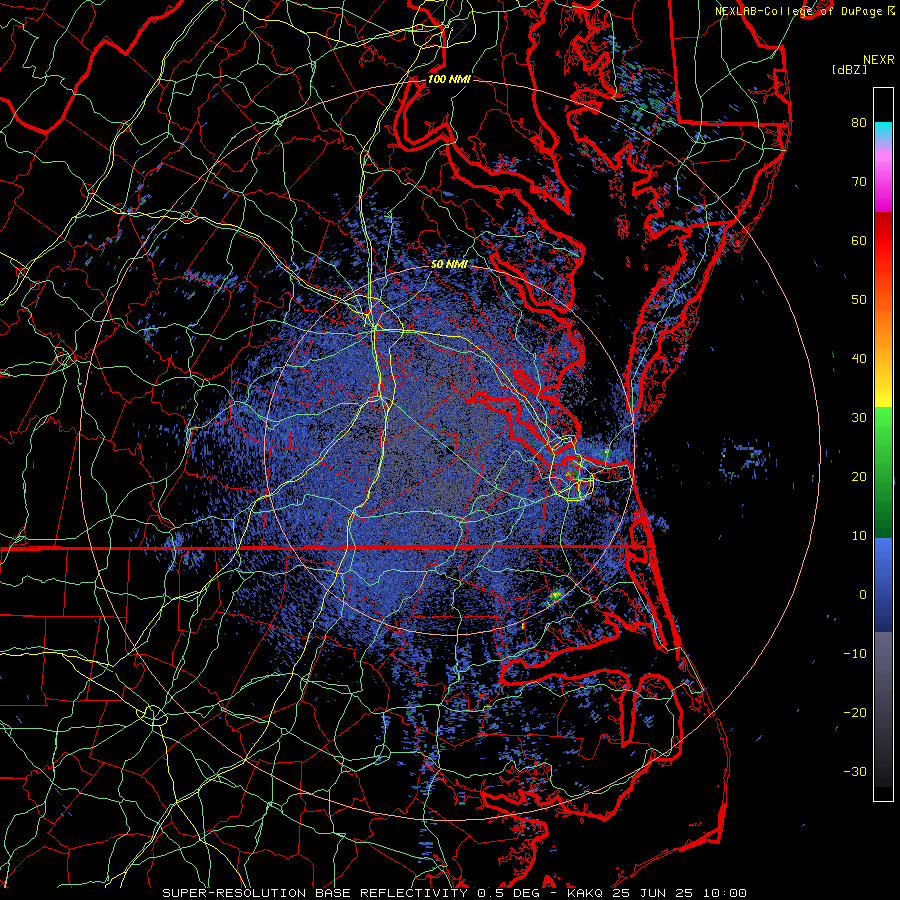
Task: Click the 20 dBZ legend value
Action: [x=859, y=476]
